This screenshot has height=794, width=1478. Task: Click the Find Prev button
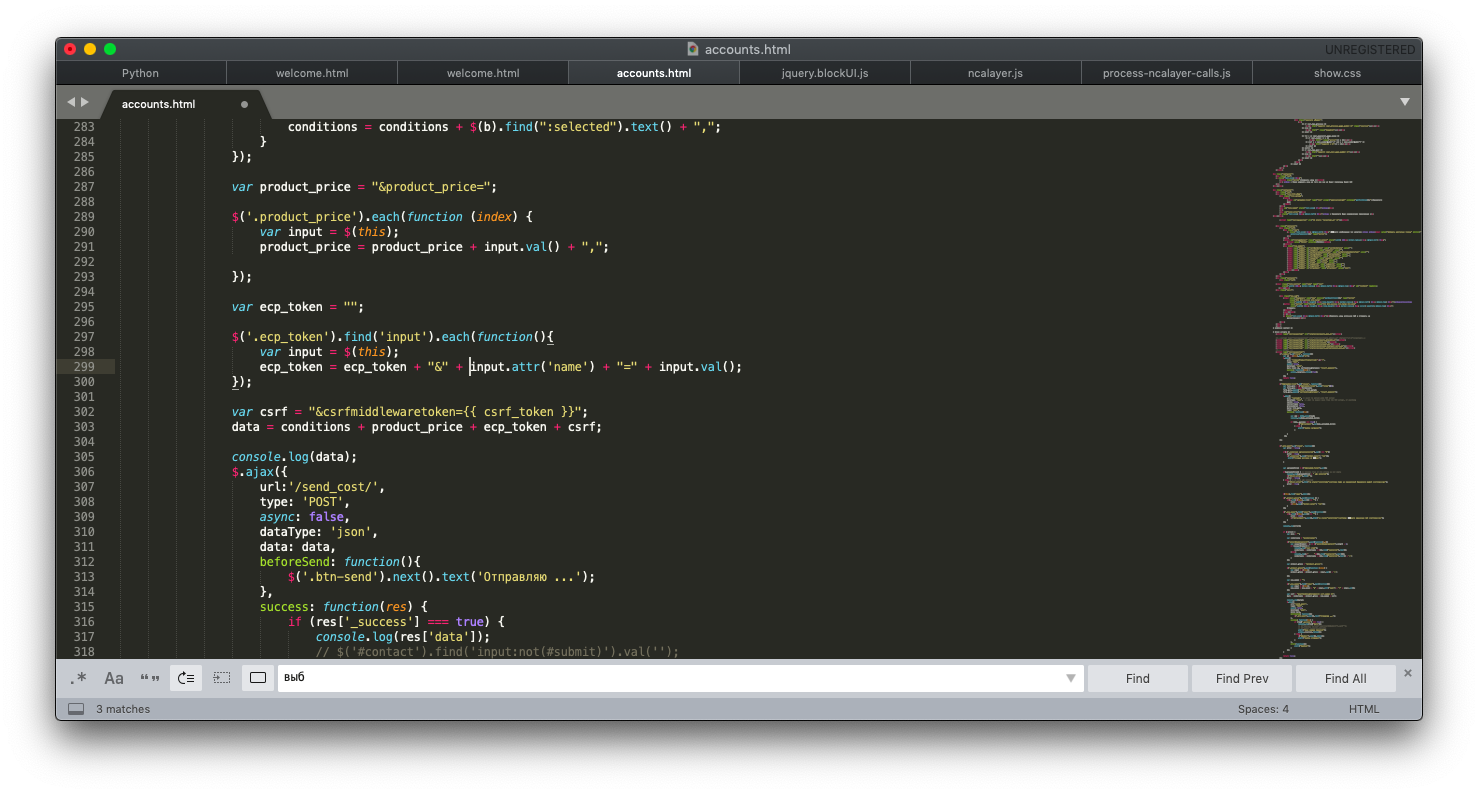click(x=1242, y=678)
